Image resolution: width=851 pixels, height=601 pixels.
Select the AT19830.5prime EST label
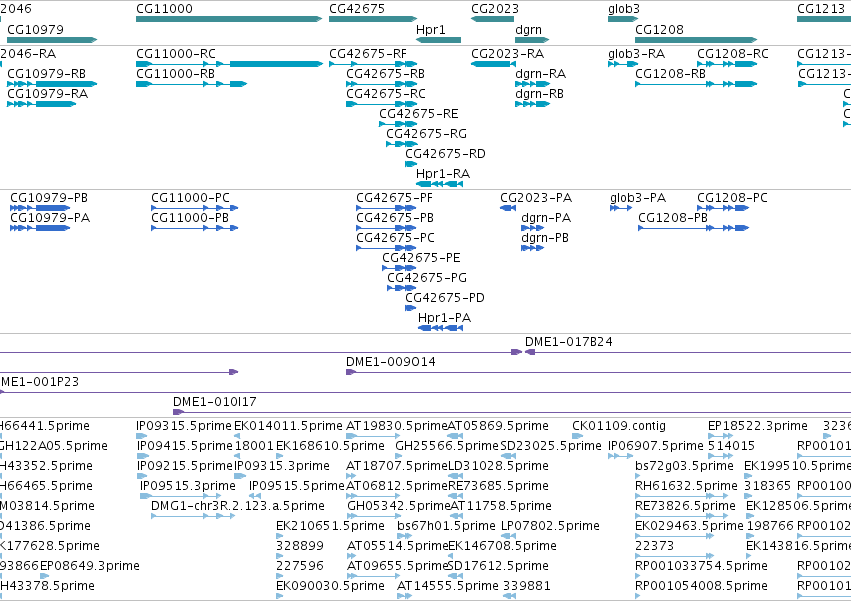397,426
